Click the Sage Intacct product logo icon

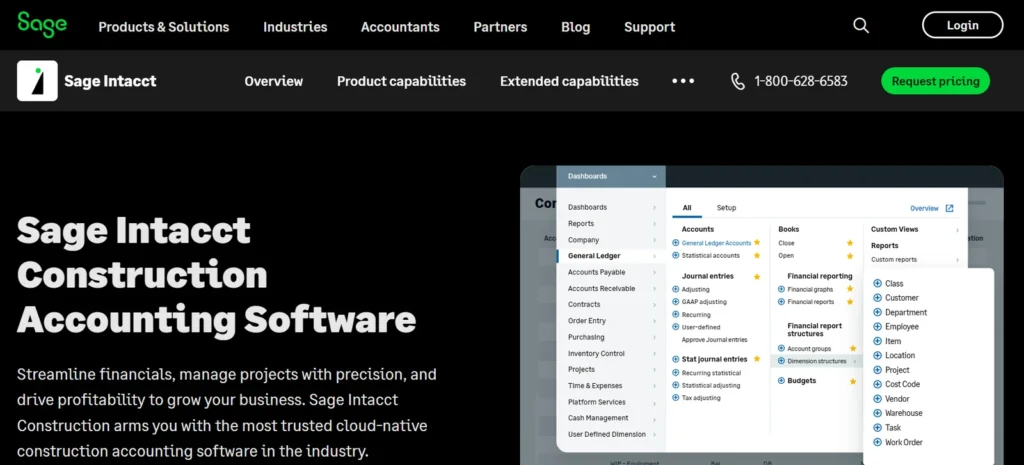[37, 81]
